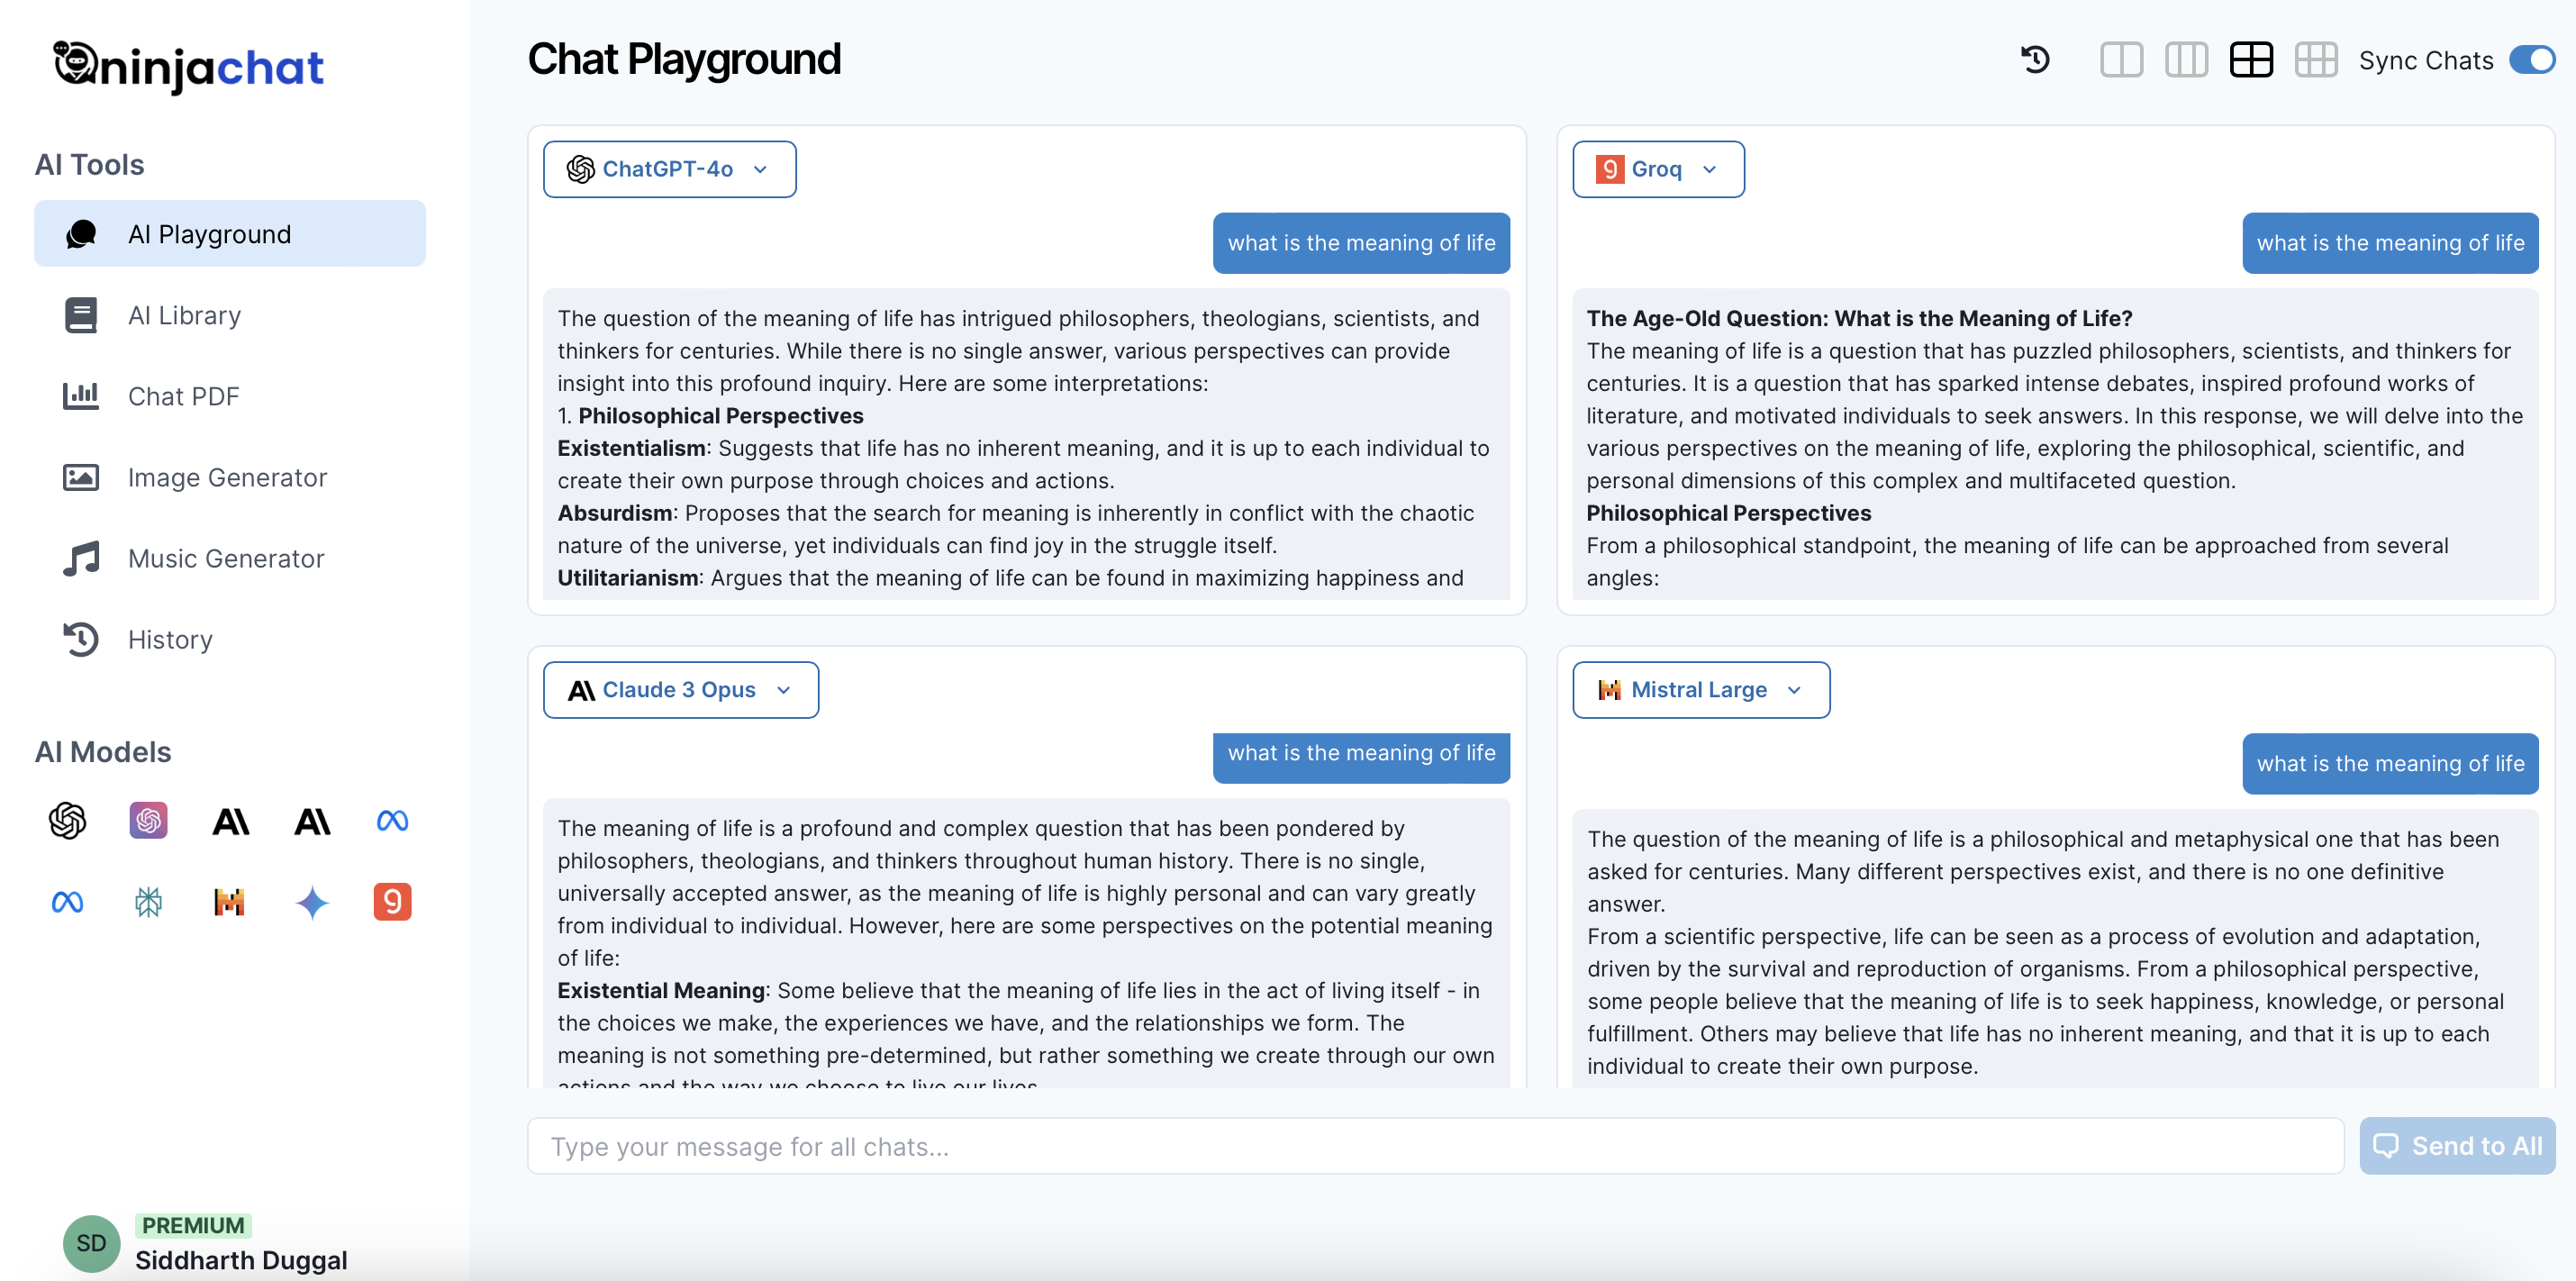Click the Gemini sparkle model icon
The image size is (2576, 1281).
point(312,902)
